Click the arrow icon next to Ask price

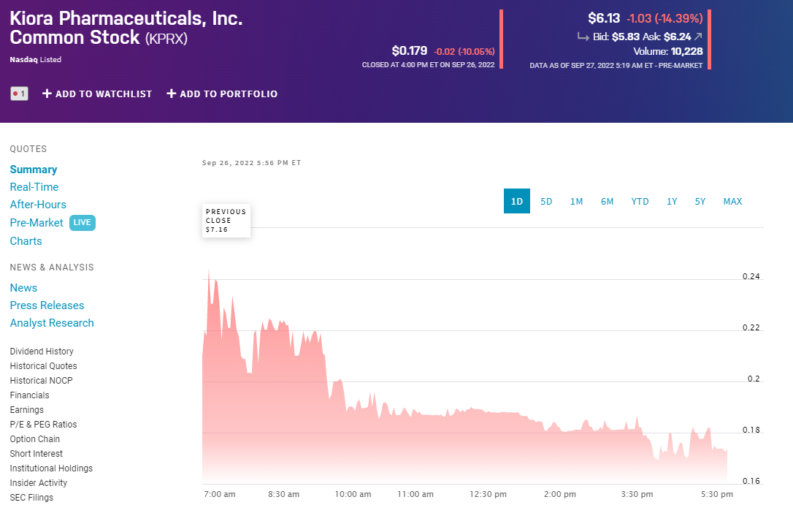(697, 37)
